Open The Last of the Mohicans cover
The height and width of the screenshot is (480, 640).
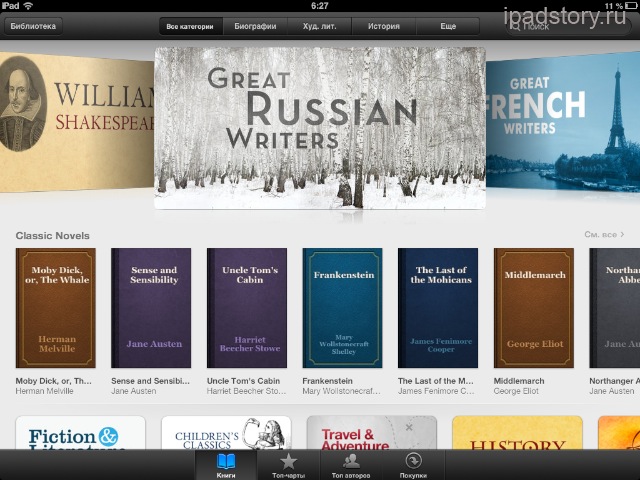[438, 308]
